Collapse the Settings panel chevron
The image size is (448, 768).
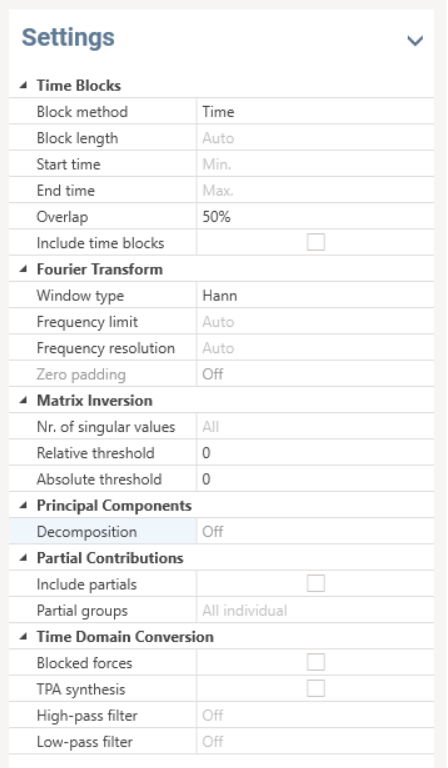[x=415, y=41]
